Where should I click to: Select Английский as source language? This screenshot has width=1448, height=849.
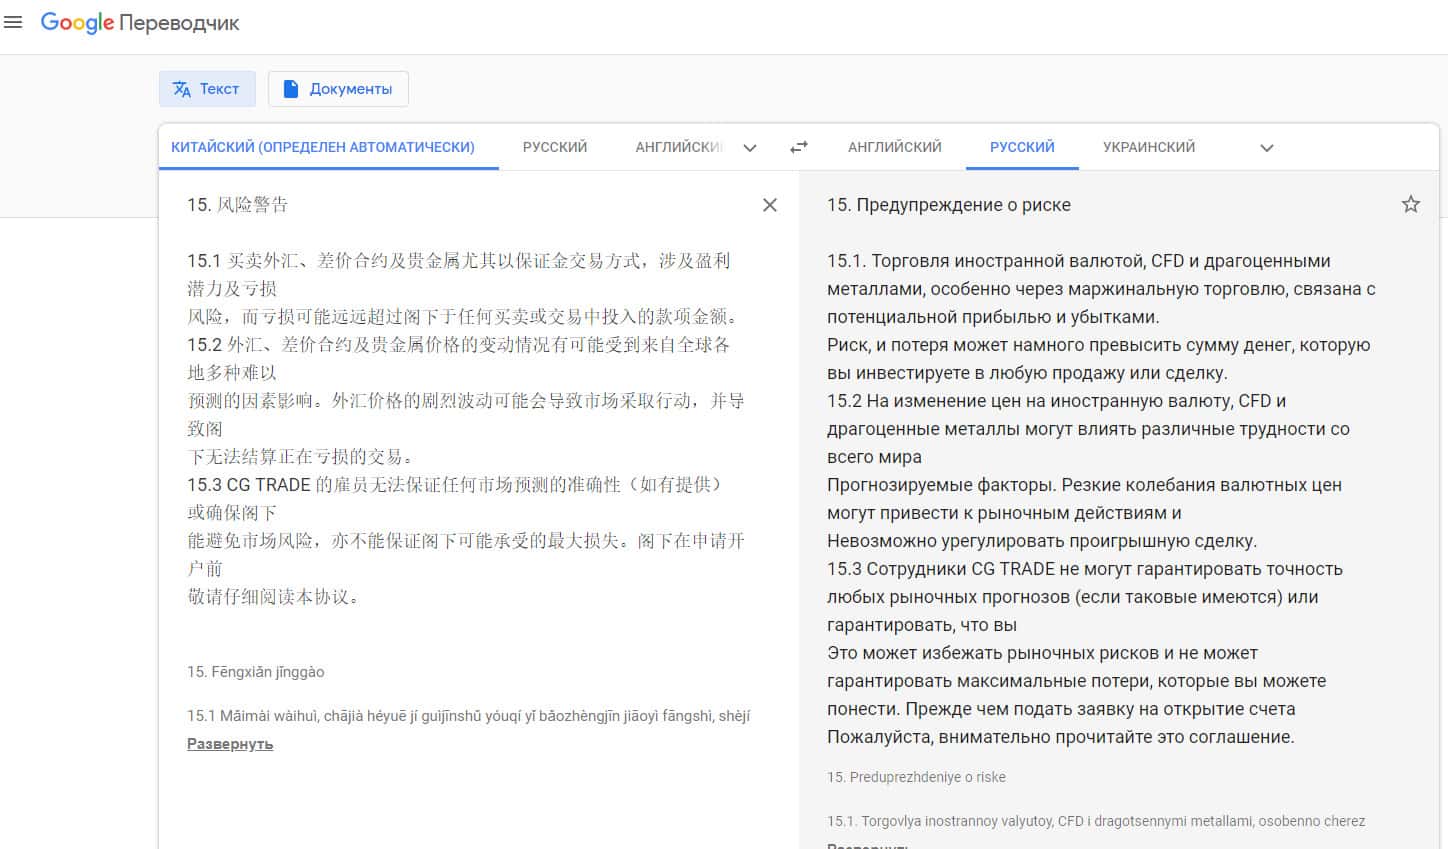pyautogui.click(x=678, y=147)
